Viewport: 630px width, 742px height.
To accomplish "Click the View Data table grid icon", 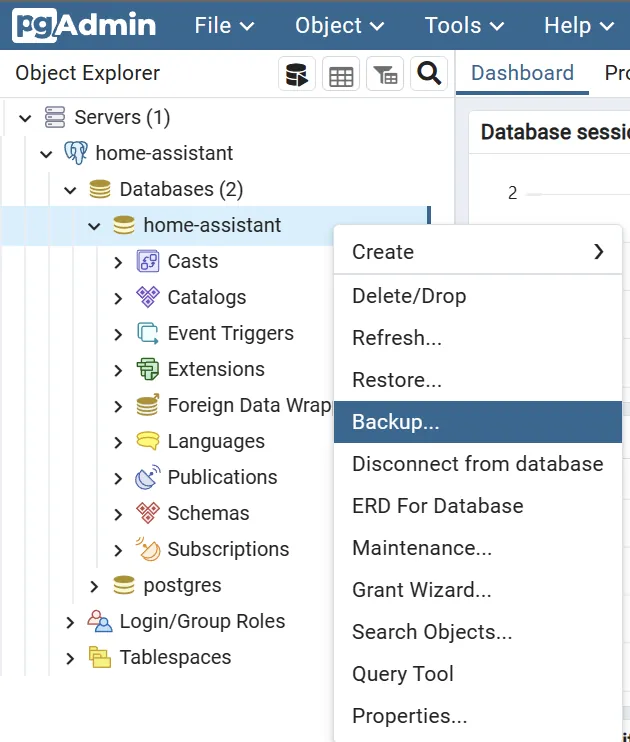I will [x=341, y=74].
